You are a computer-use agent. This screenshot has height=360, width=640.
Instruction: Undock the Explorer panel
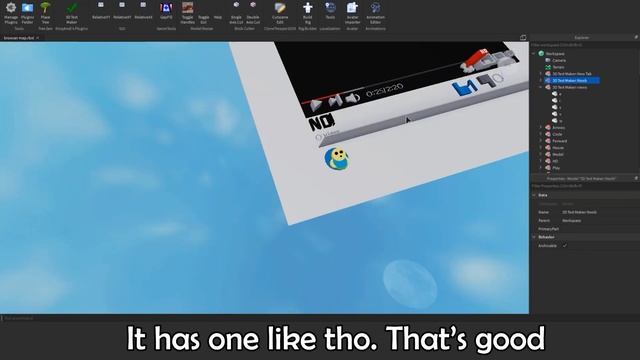[x=636, y=37]
